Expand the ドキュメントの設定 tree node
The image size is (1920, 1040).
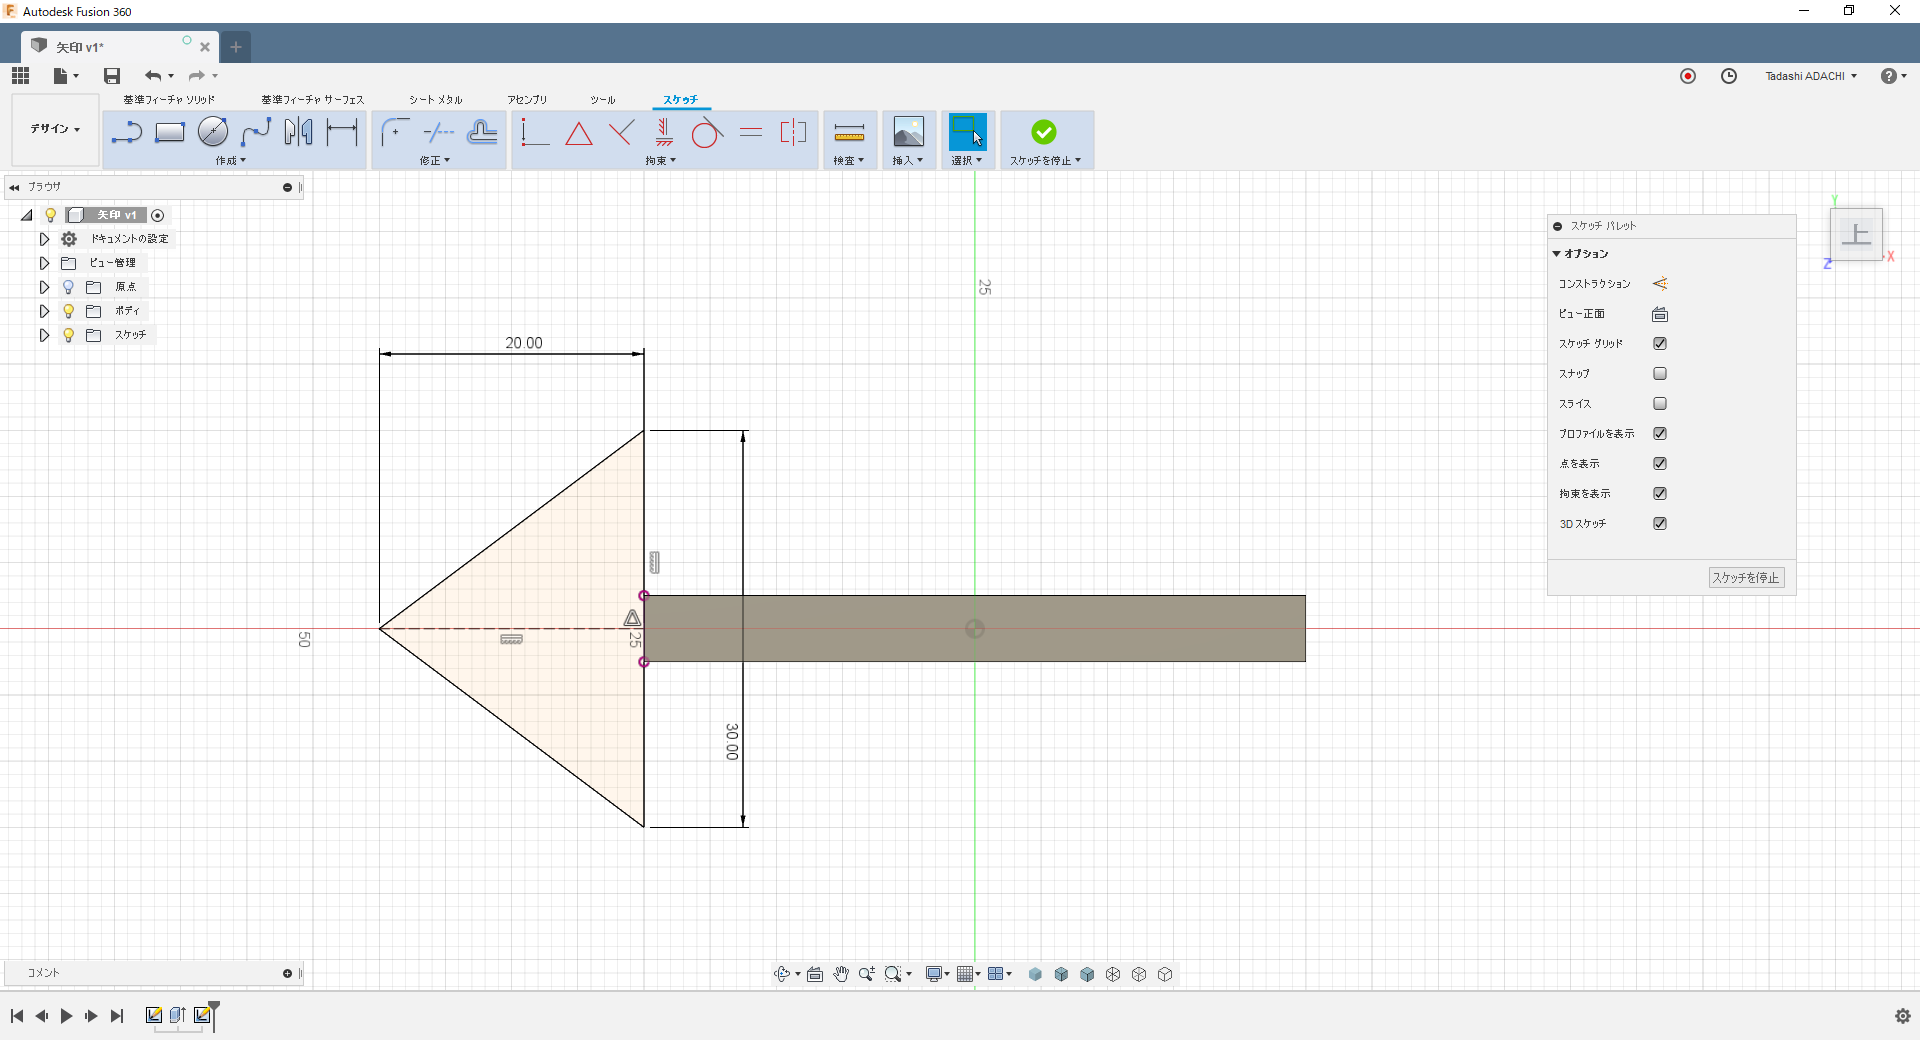click(44, 239)
